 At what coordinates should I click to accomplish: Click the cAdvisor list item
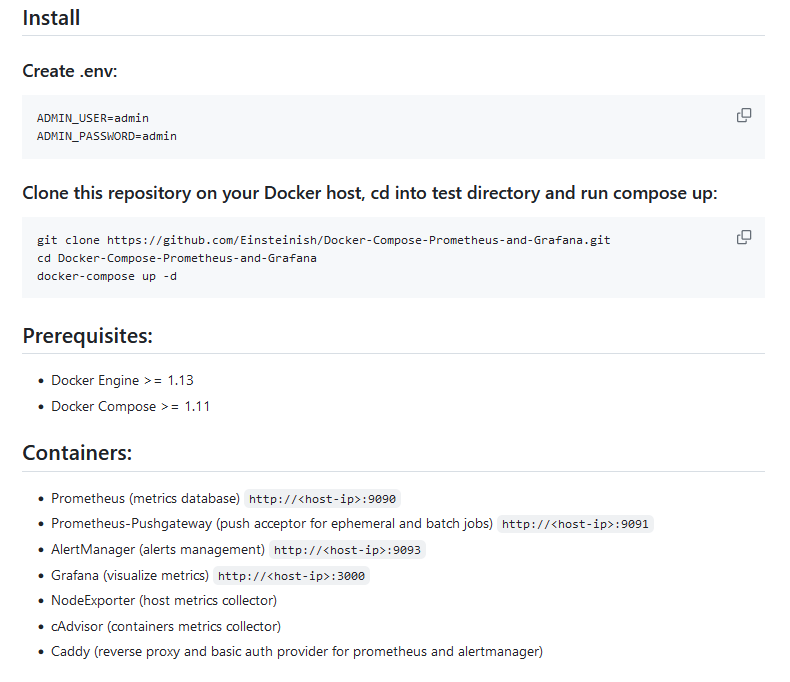tap(166, 627)
